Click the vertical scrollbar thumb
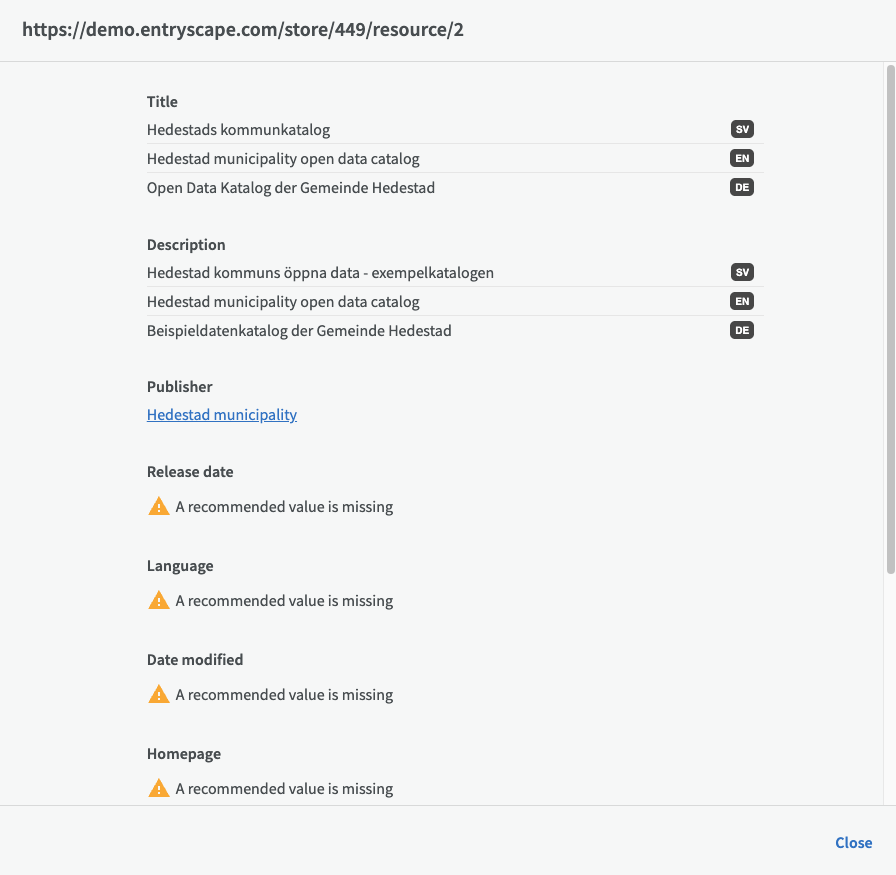896x875 pixels. coord(890,320)
